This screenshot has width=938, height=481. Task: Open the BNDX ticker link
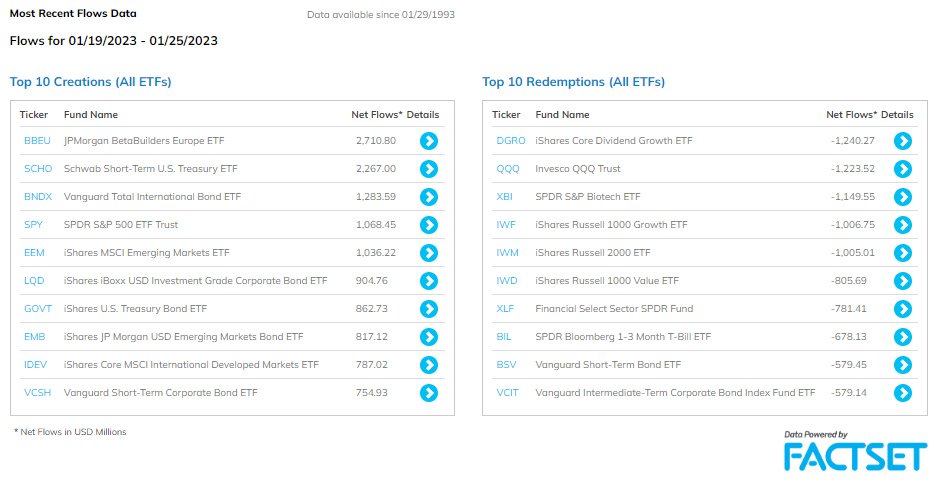[38, 197]
